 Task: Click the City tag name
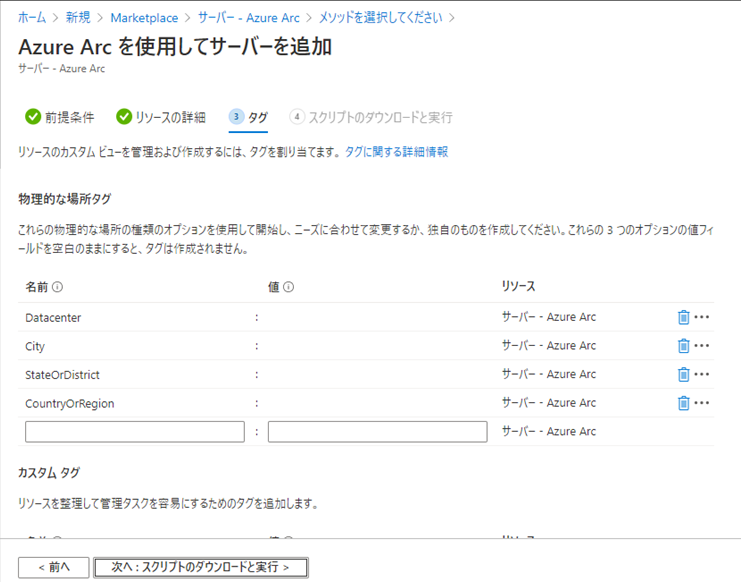click(x=35, y=346)
